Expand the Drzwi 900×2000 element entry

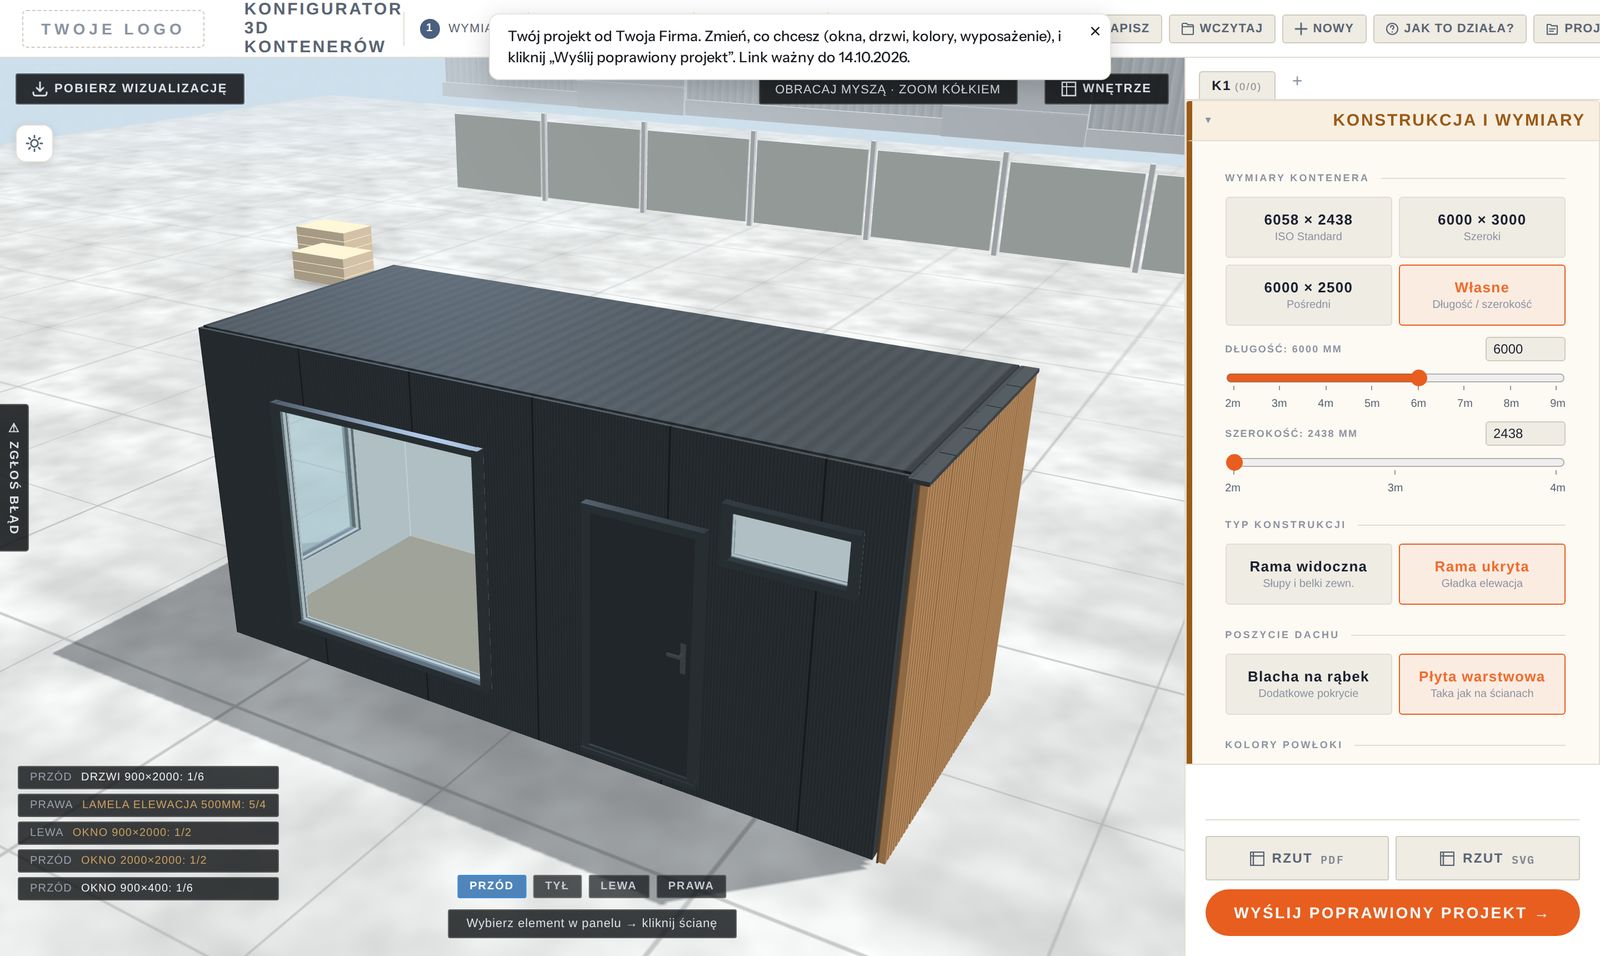148,777
